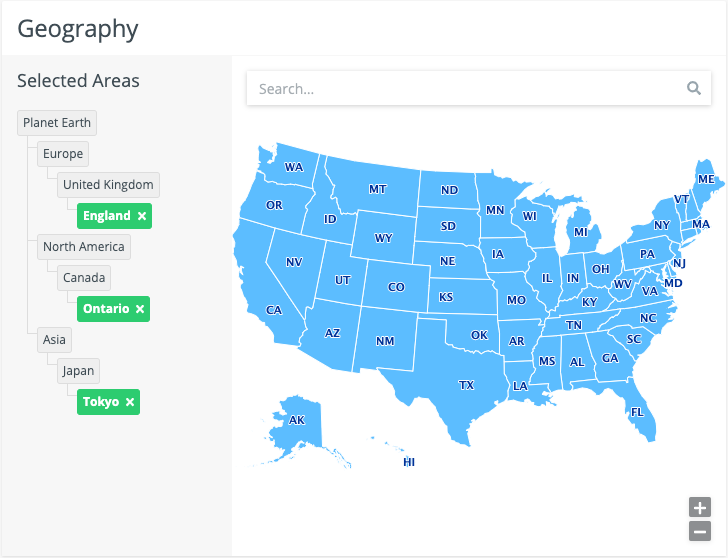The image size is (728, 558).
Task: Click the United Kingdom node
Action: (108, 185)
